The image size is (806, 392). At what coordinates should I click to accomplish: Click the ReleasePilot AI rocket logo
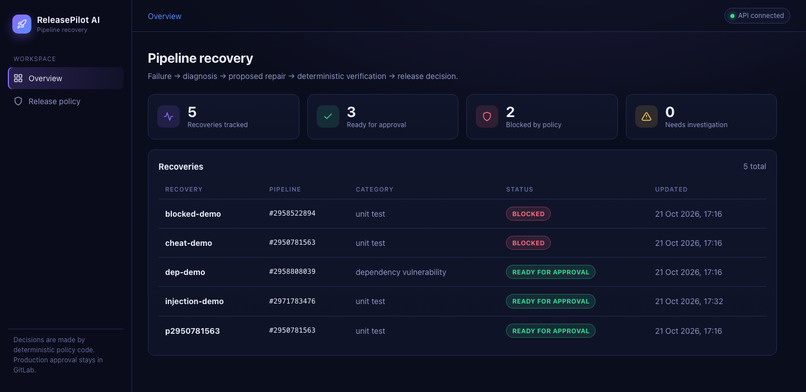22,24
